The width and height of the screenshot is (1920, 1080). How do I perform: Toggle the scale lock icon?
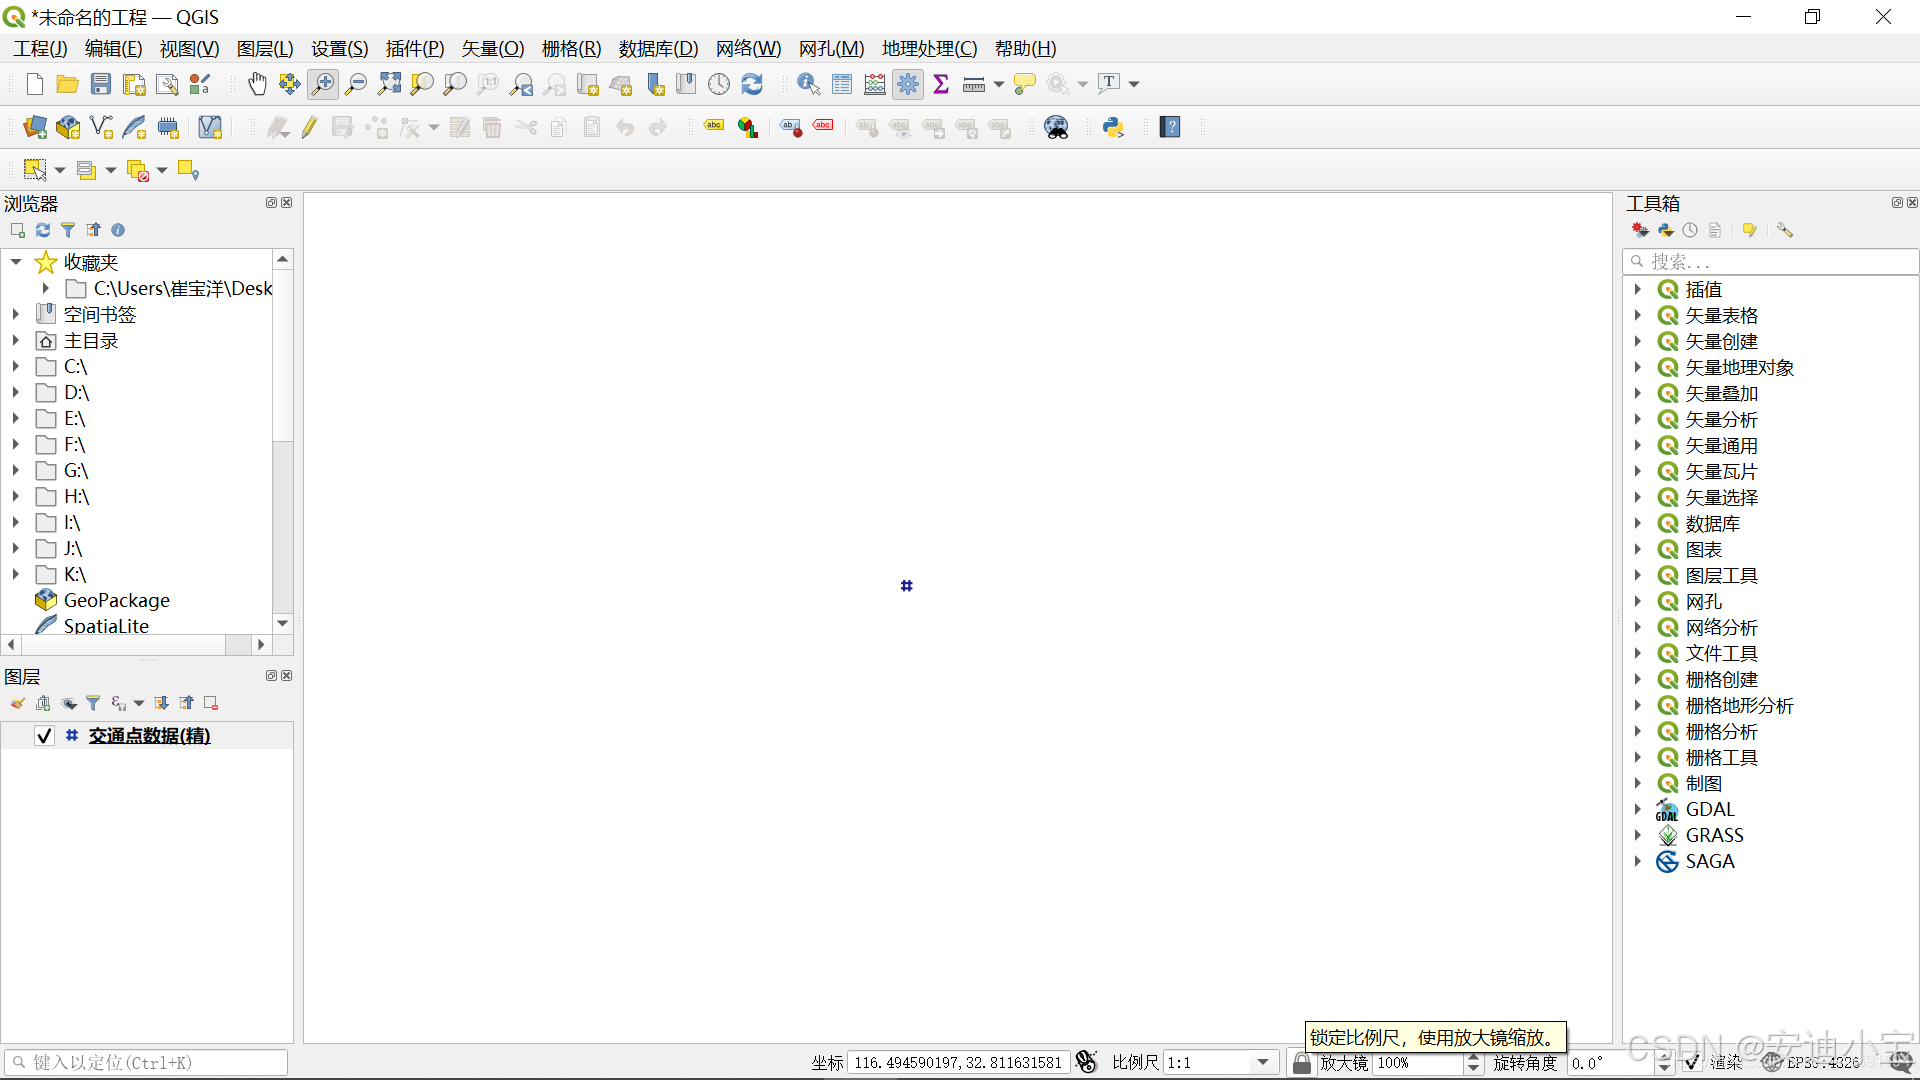(1301, 1063)
